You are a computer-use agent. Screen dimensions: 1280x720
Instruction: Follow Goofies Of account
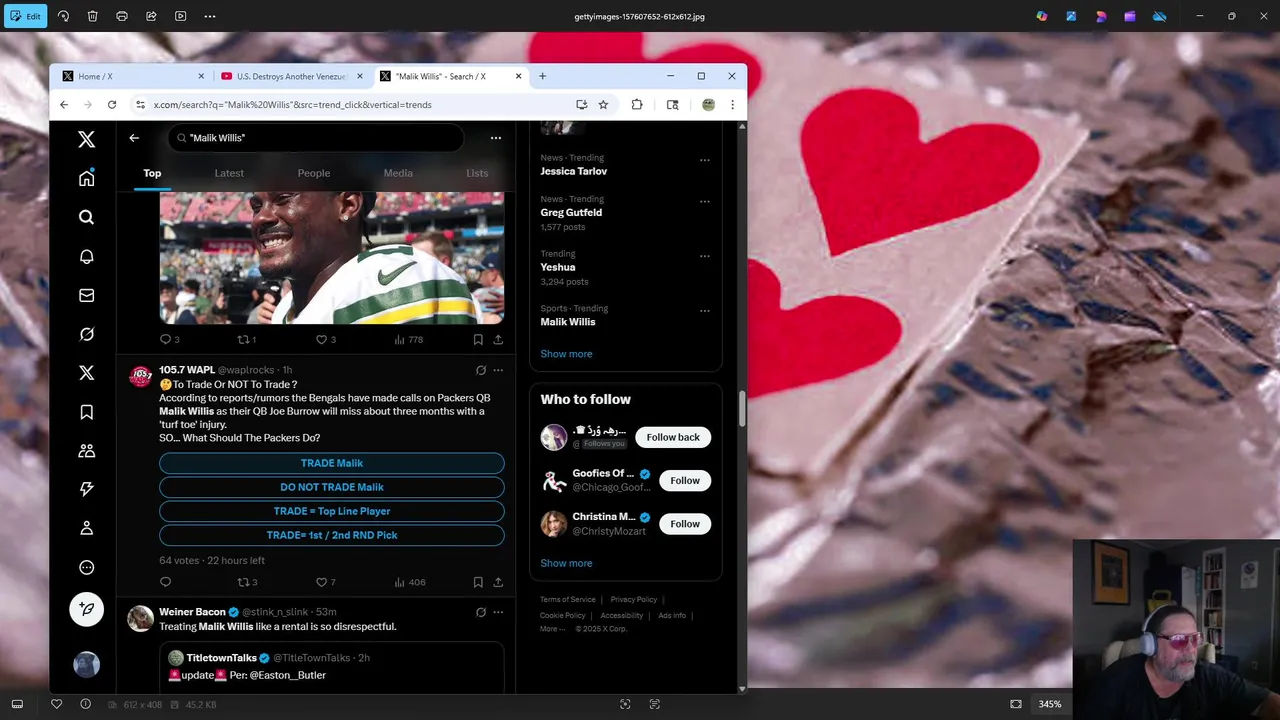pos(685,480)
